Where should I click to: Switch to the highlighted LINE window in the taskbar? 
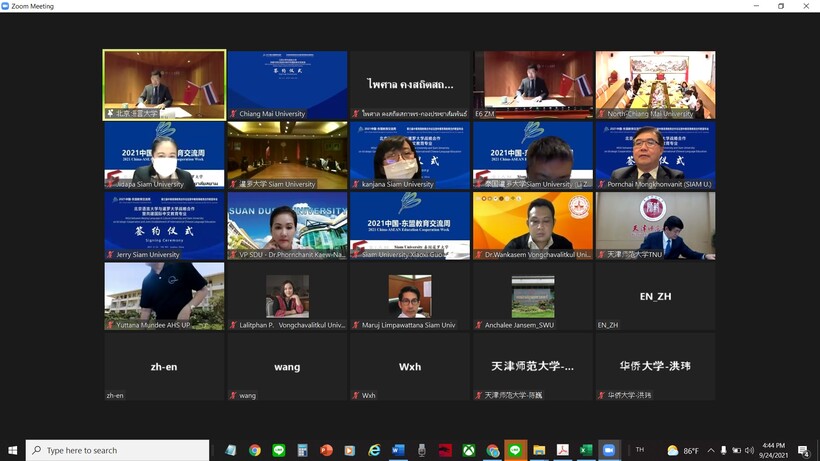515,450
